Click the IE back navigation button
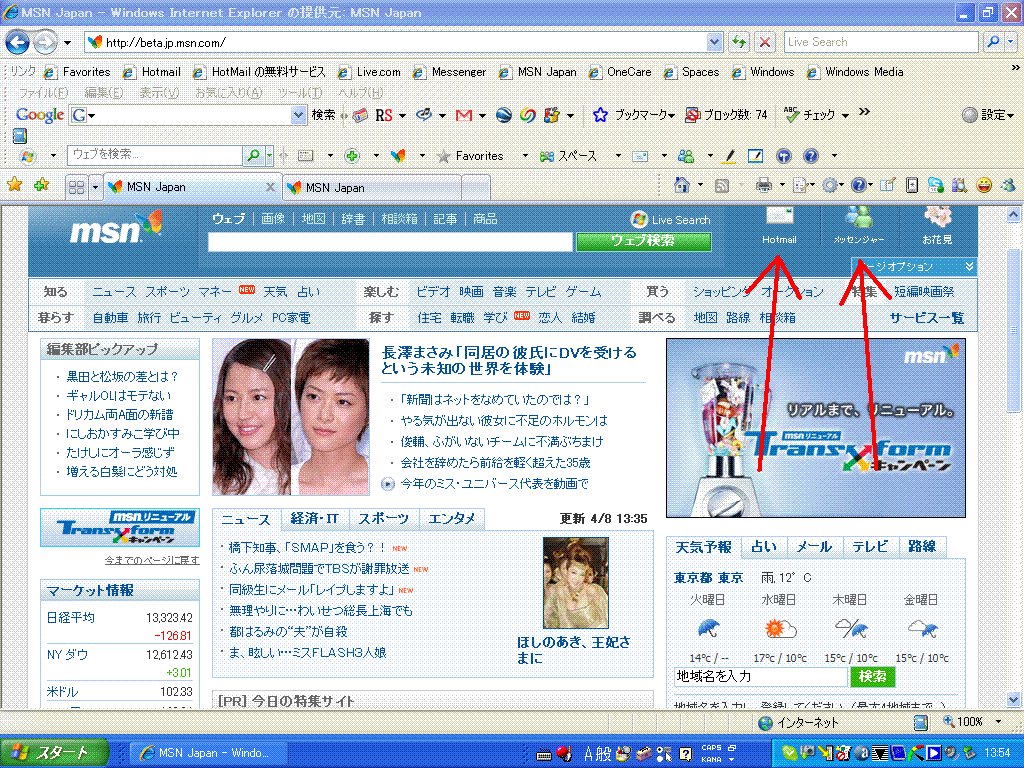The width and height of the screenshot is (1024, 768). point(18,43)
